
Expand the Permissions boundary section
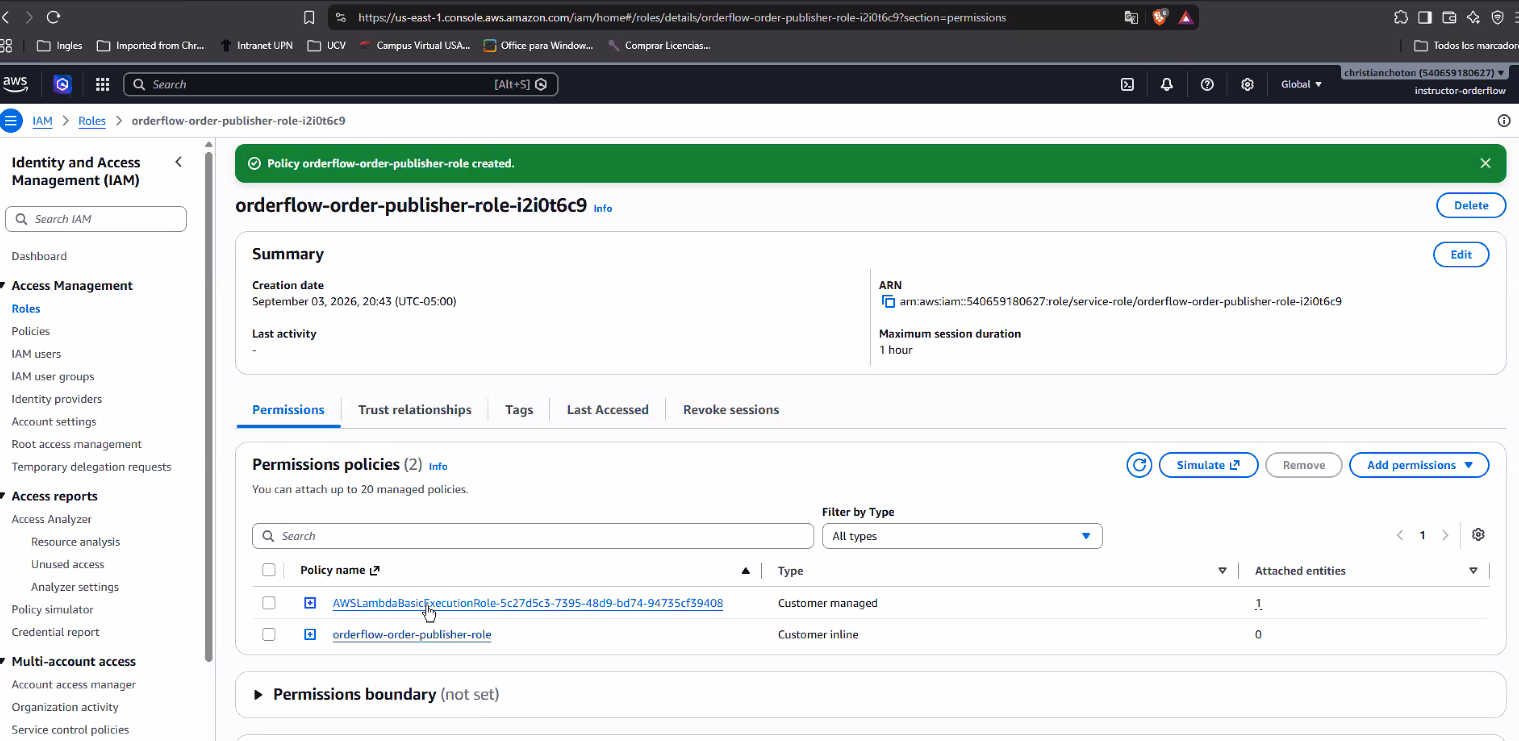(x=259, y=694)
